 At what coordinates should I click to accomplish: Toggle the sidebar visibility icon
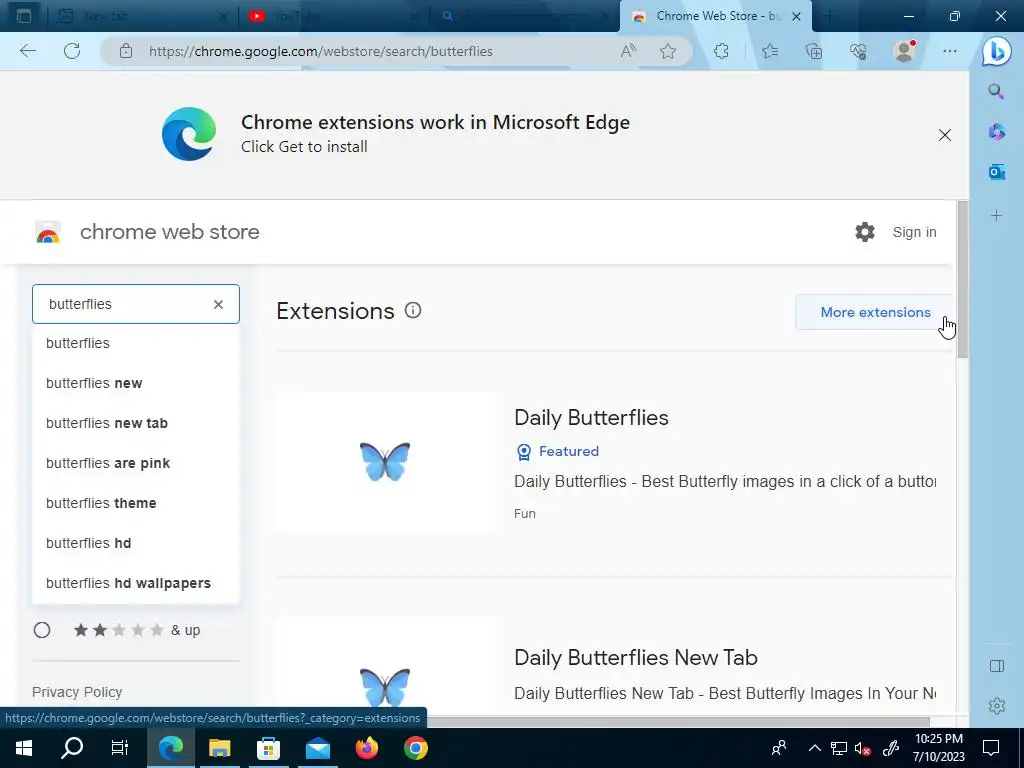[997, 665]
